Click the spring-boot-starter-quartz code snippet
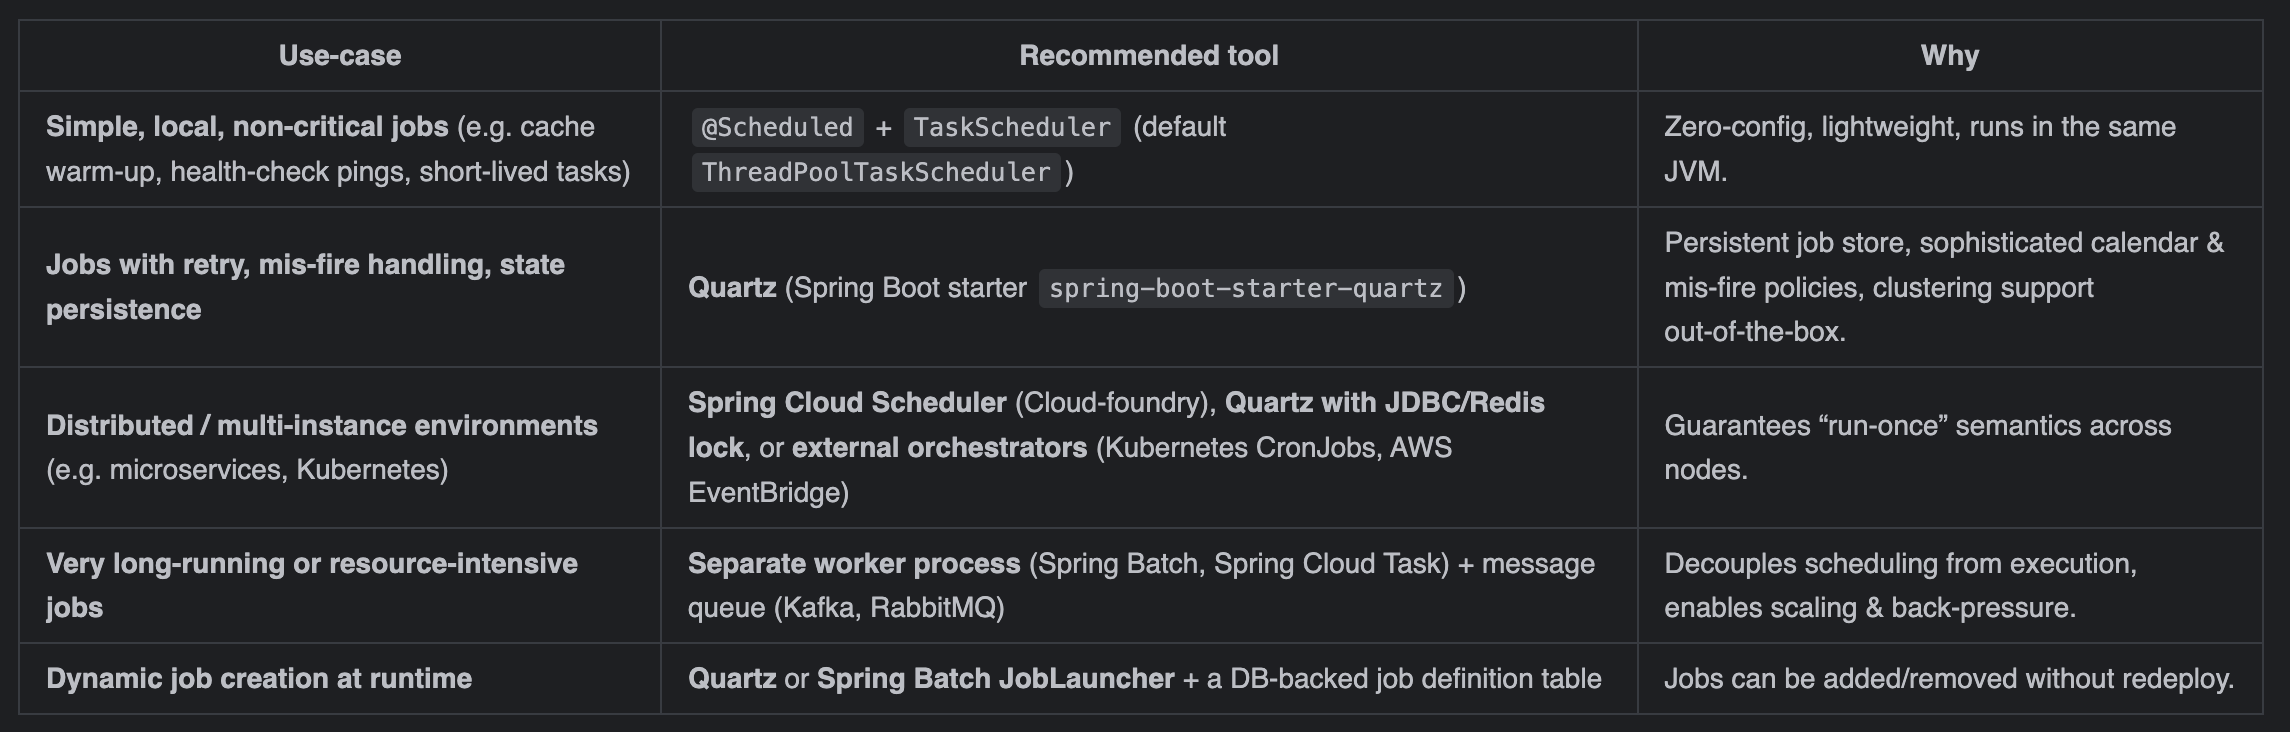Image resolution: width=2290 pixels, height=732 pixels. [x=1245, y=288]
